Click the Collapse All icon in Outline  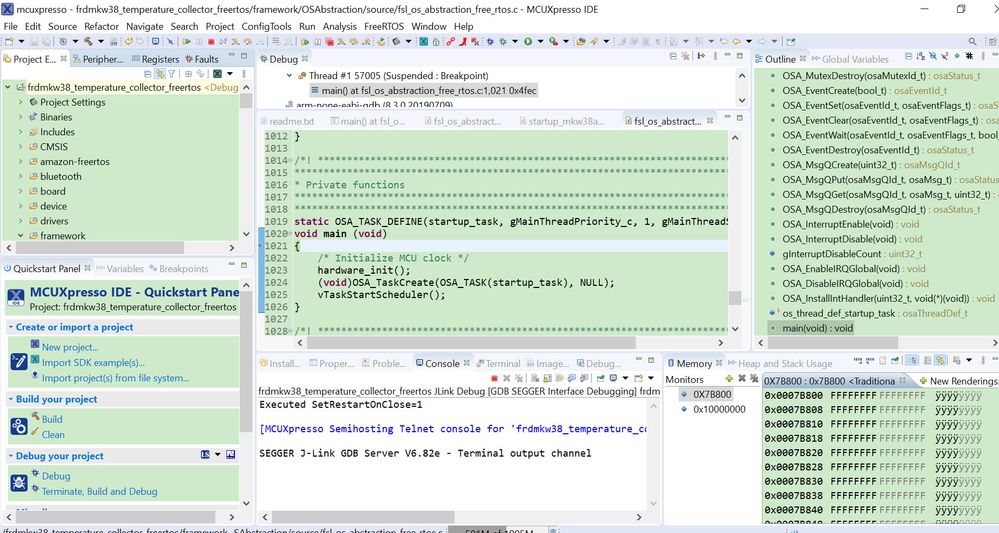(x=909, y=57)
